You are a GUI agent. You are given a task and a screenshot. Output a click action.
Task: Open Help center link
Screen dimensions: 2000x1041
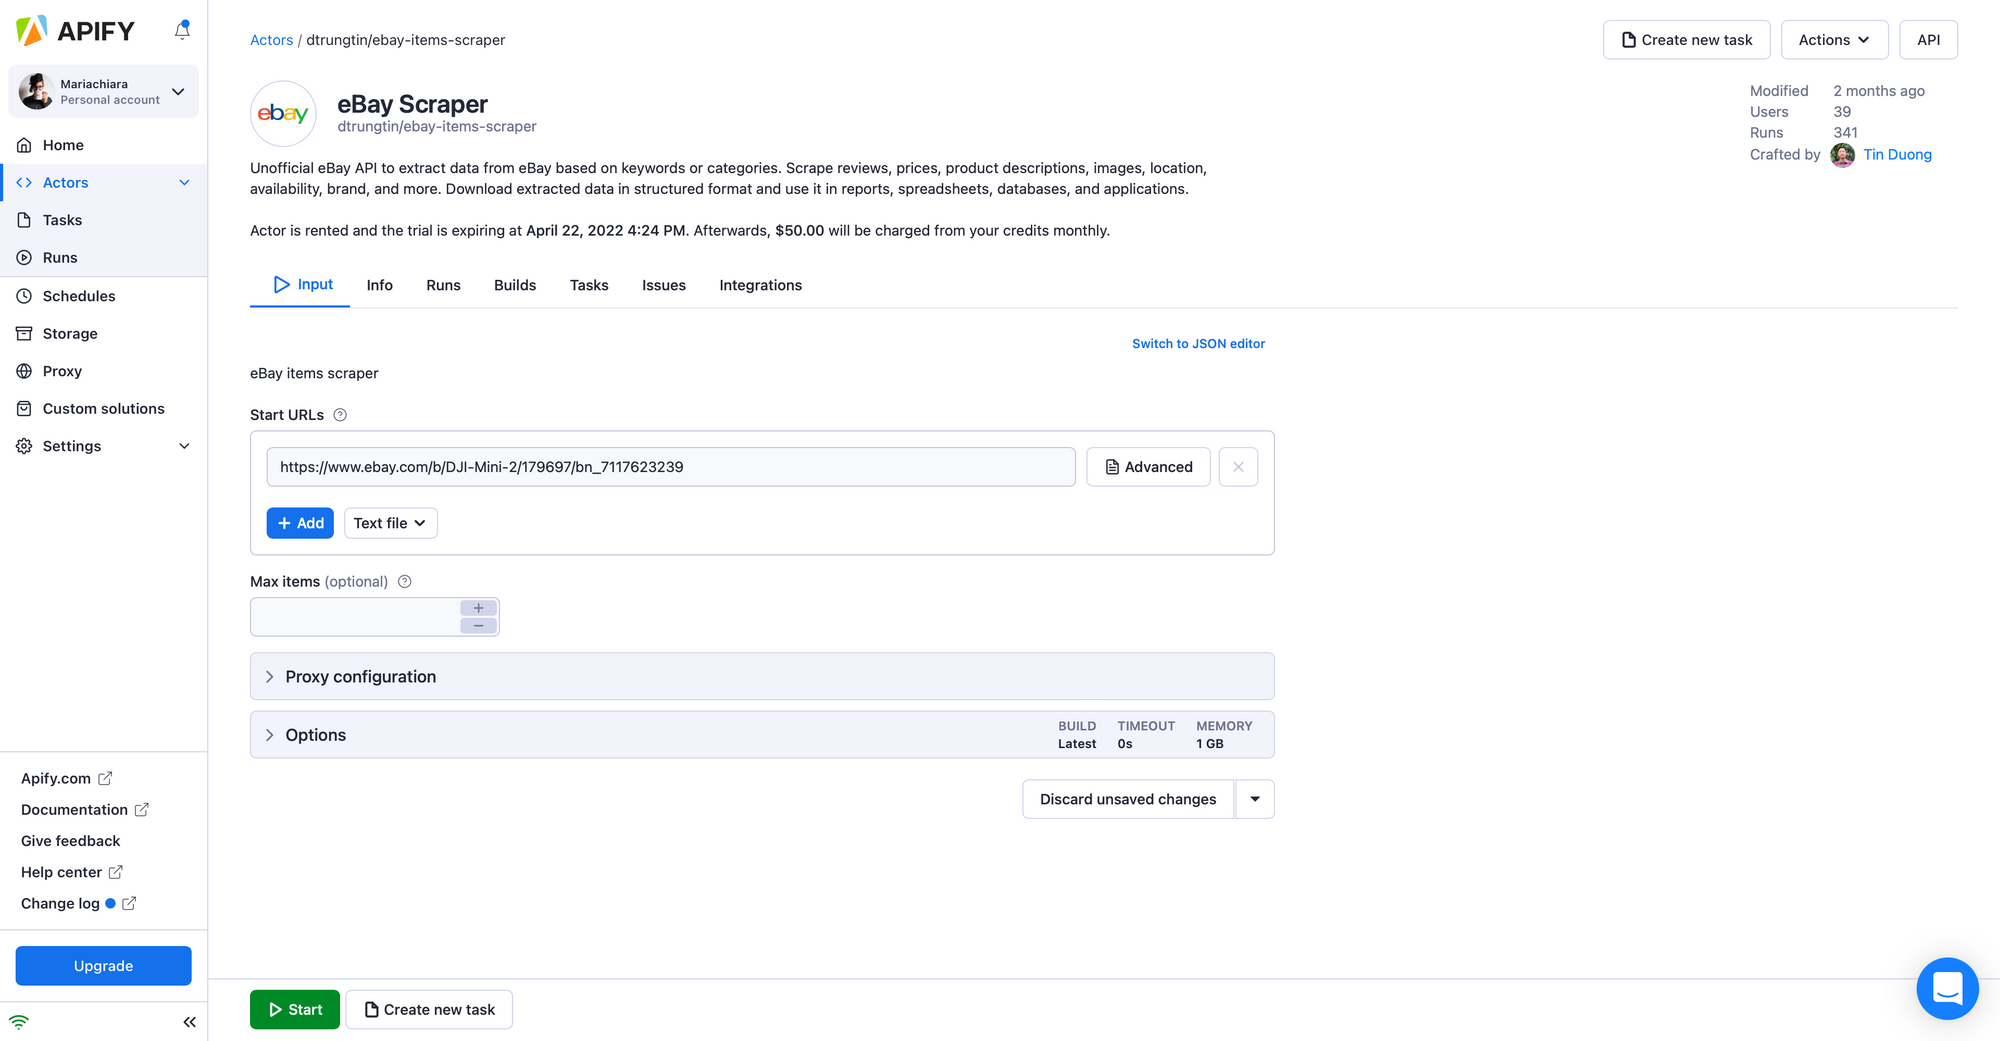pyautogui.click(x=72, y=872)
